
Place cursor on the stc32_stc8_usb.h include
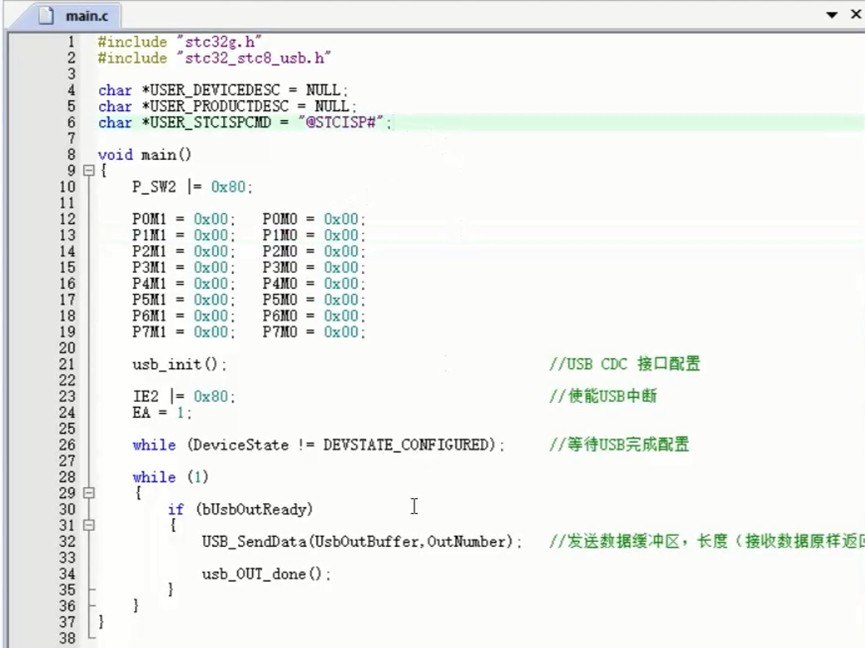[215, 58]
